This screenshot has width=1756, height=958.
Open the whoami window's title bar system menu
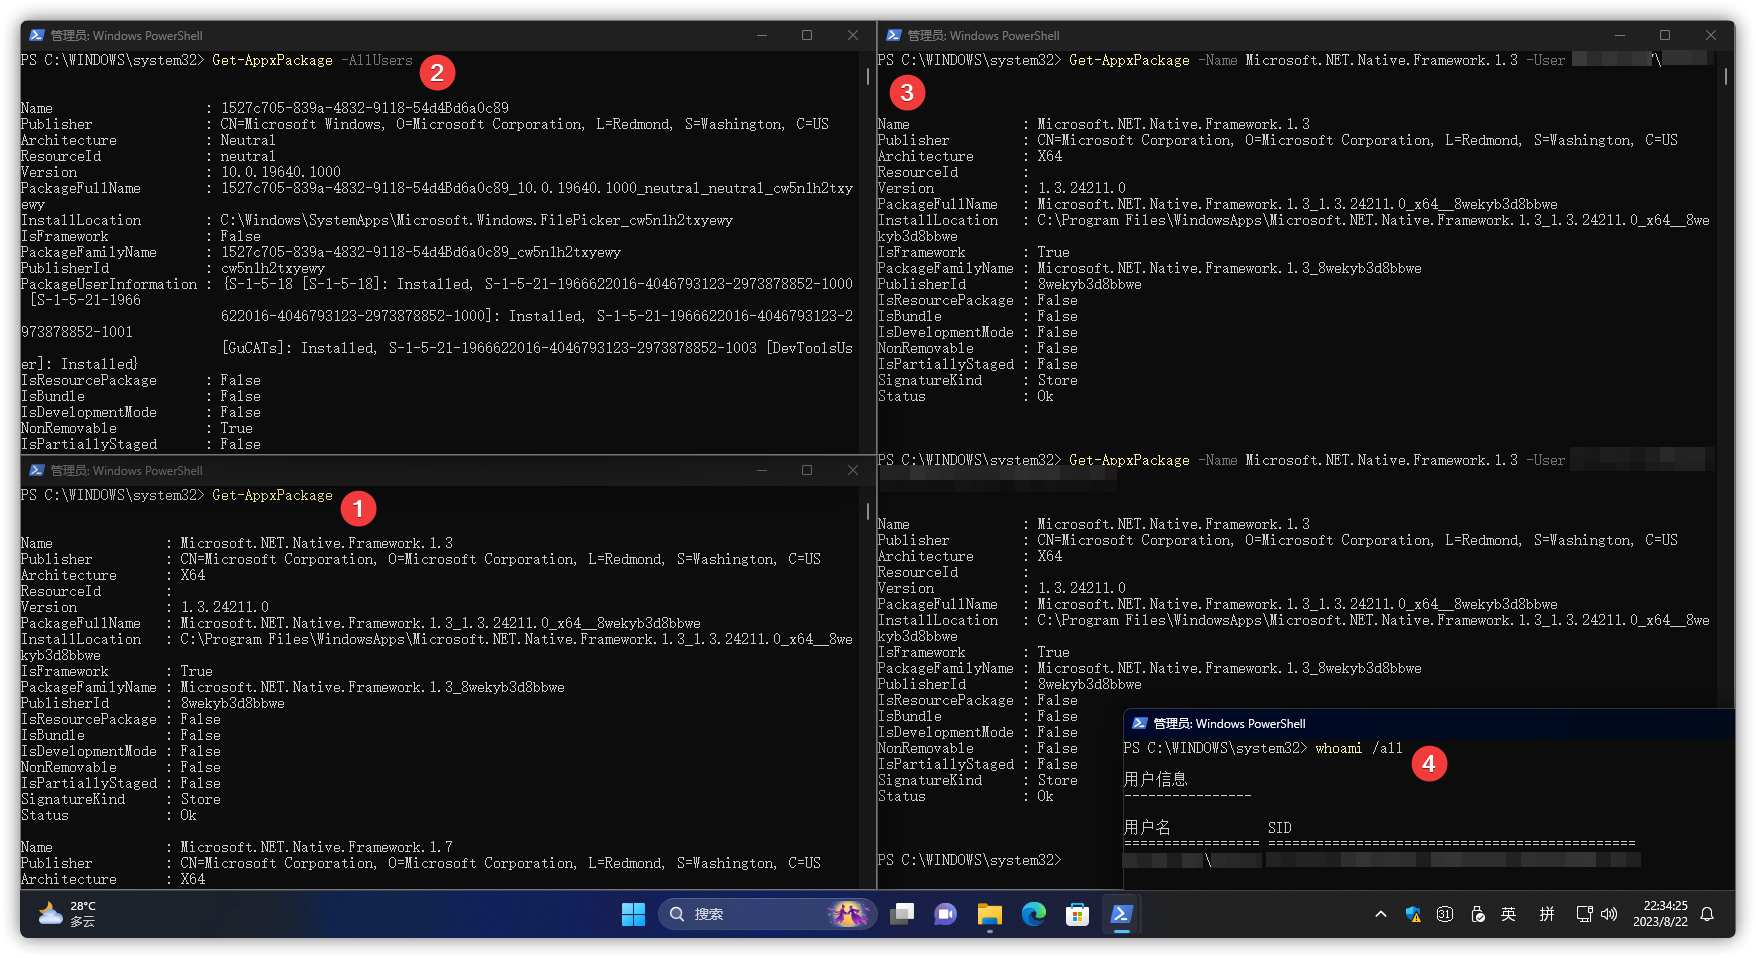point(1140,723)
